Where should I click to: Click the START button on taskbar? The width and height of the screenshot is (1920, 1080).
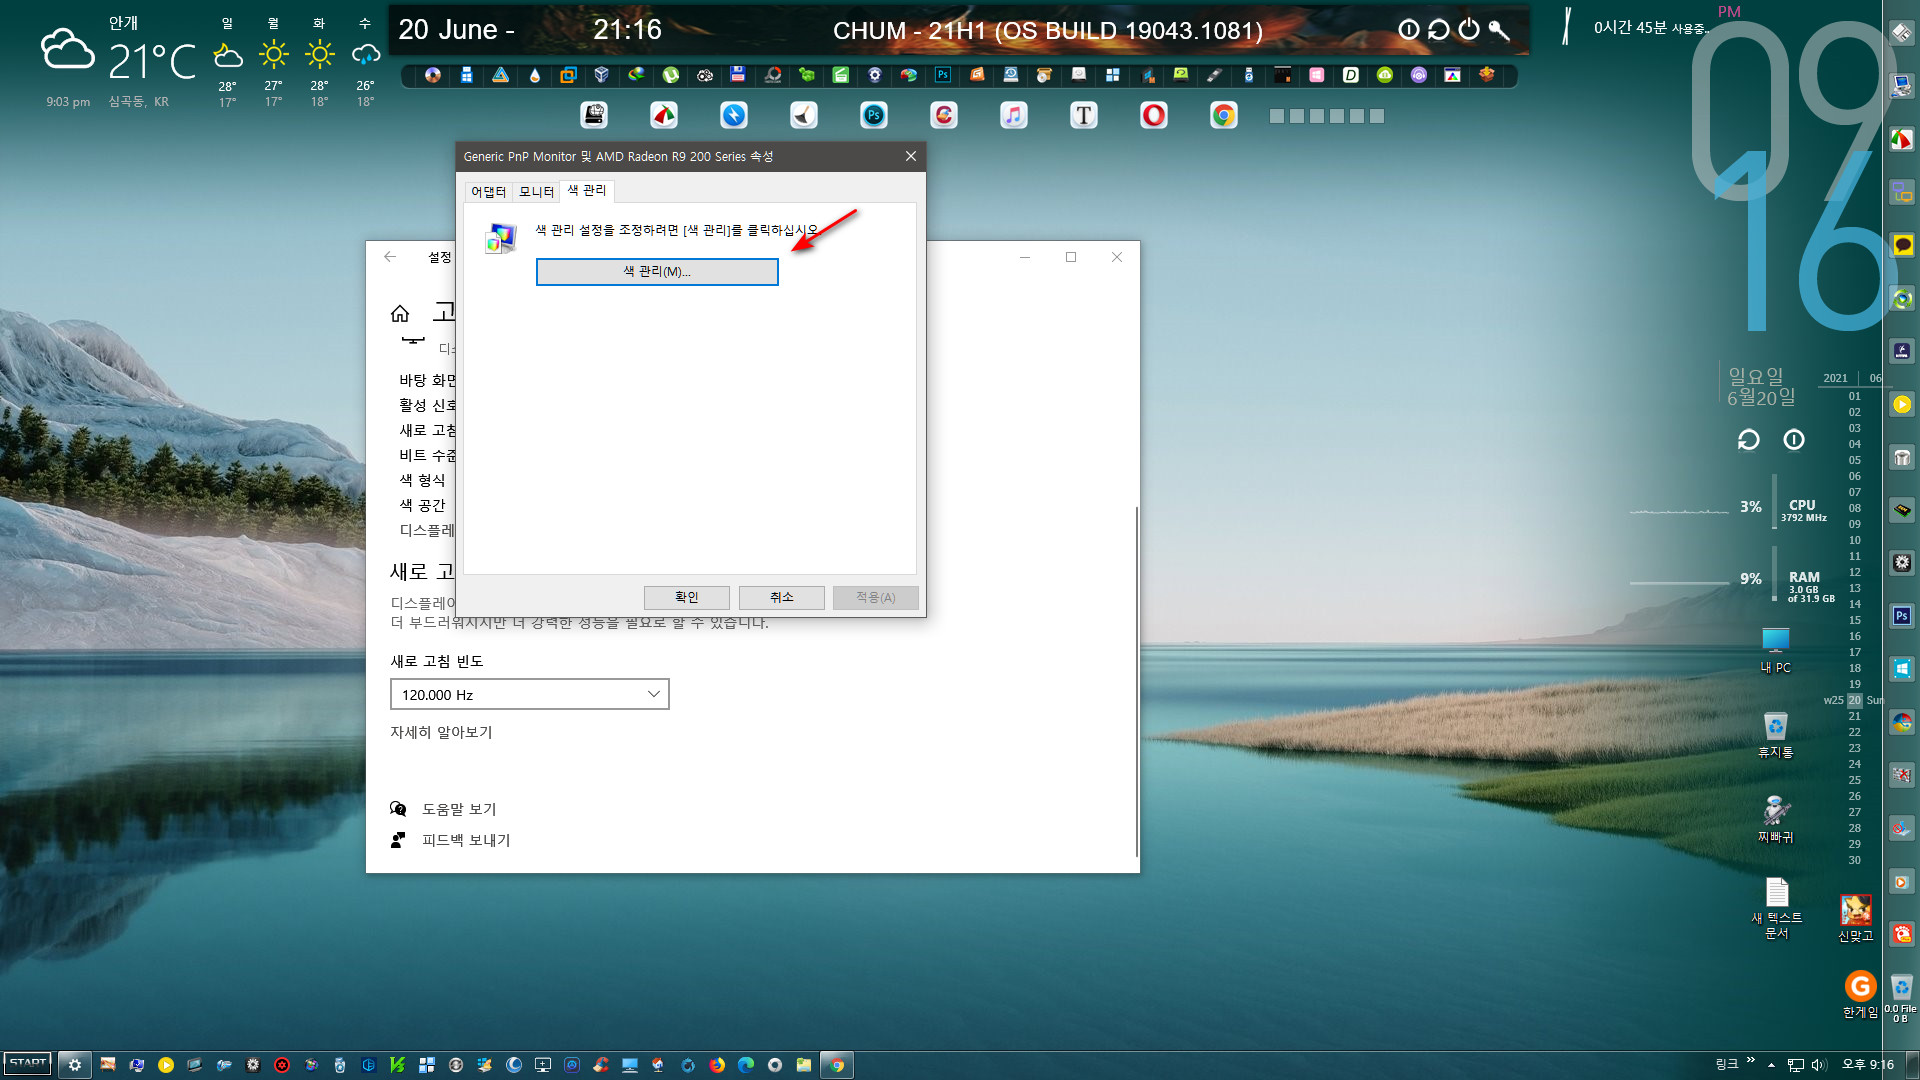tap(28, 1064)
